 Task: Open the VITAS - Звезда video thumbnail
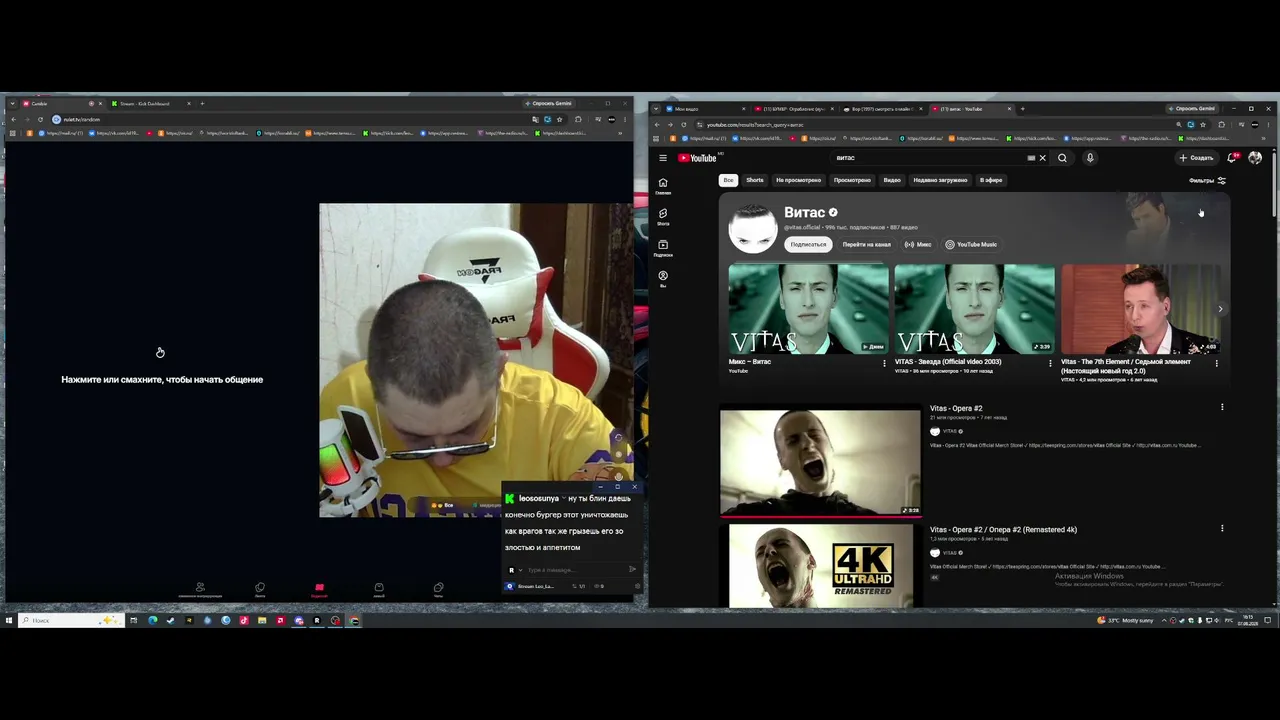974,309
